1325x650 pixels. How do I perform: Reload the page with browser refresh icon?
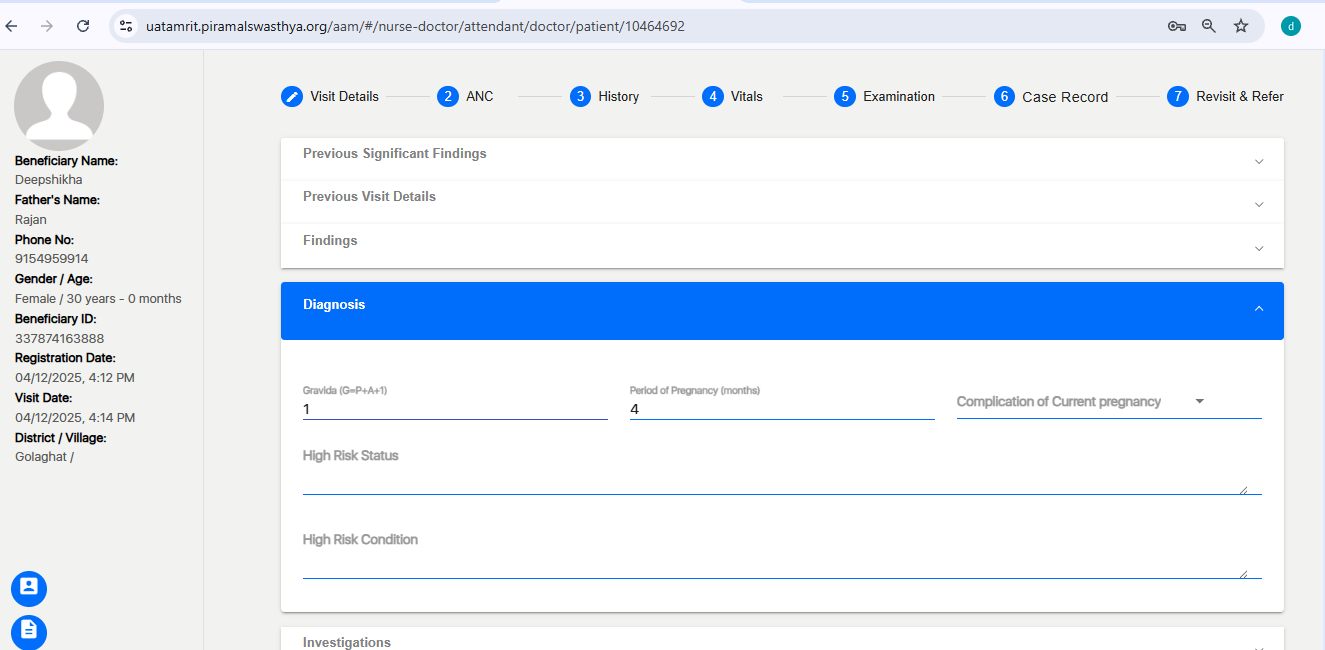[x=83, y=26]
